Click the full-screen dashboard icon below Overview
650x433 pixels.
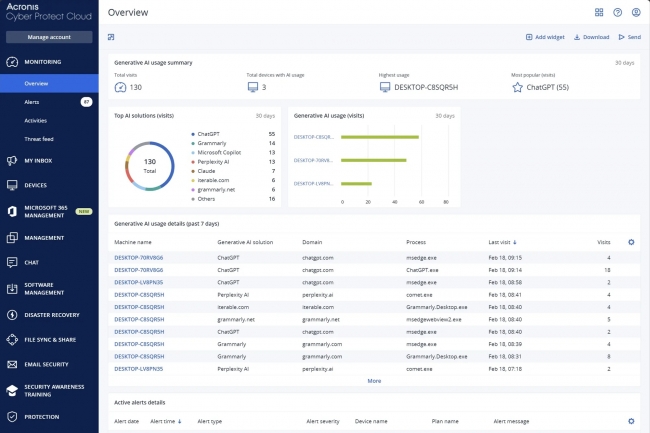111,37
